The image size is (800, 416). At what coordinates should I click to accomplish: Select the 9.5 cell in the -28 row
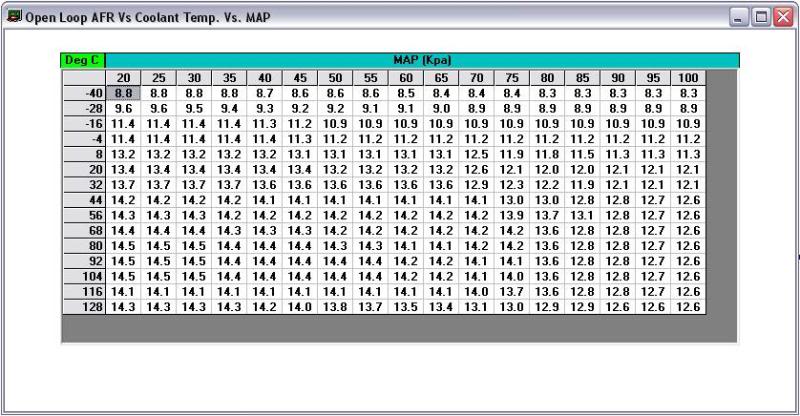[x=194, y=109]
